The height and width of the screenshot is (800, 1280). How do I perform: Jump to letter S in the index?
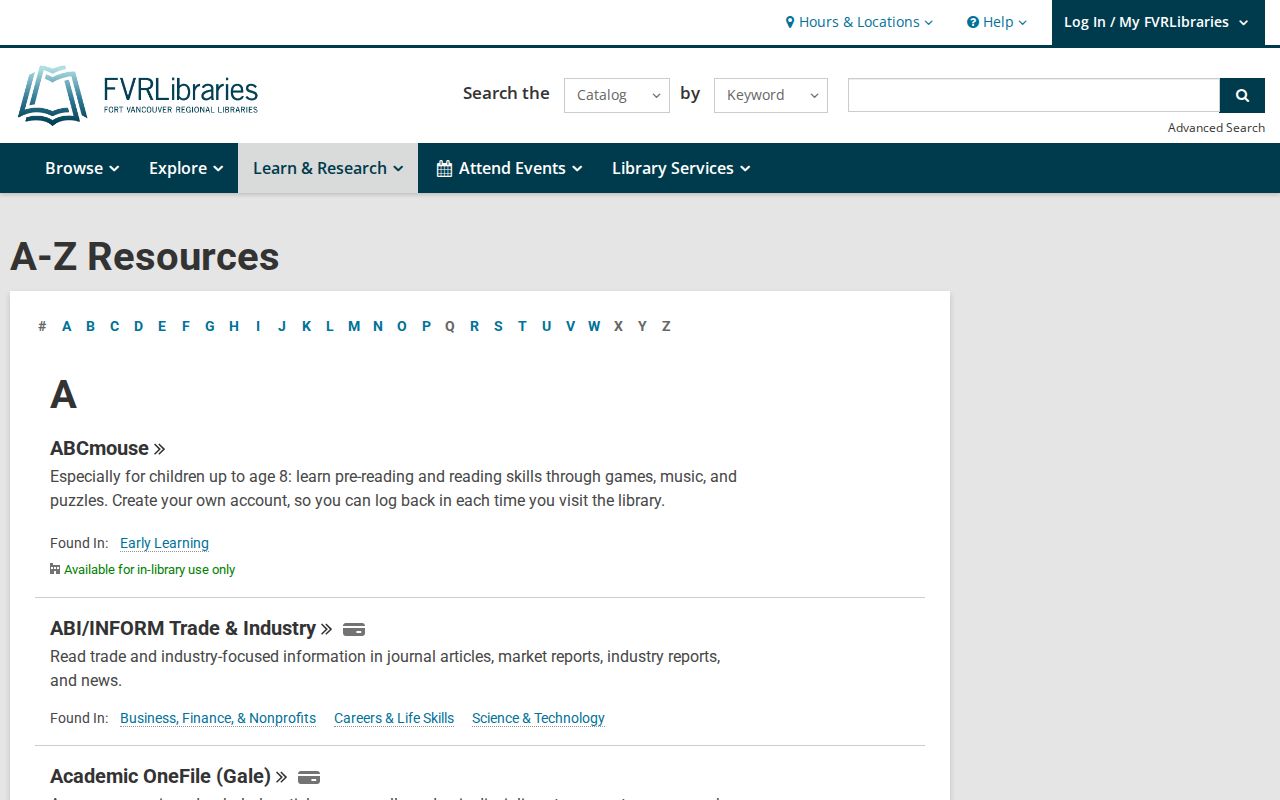coord(498,326)
